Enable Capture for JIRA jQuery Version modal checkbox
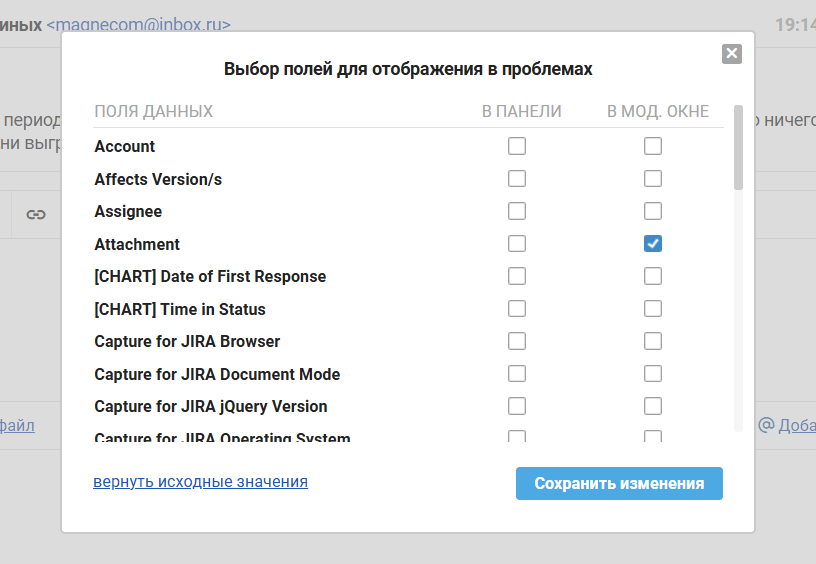The image size is (816, 564). pos(653,406)
